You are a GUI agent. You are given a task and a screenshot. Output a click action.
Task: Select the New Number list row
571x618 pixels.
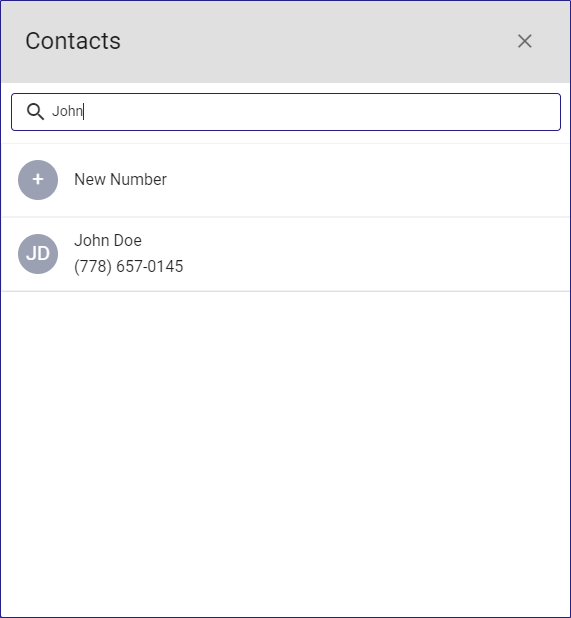[x=285, y=180]
